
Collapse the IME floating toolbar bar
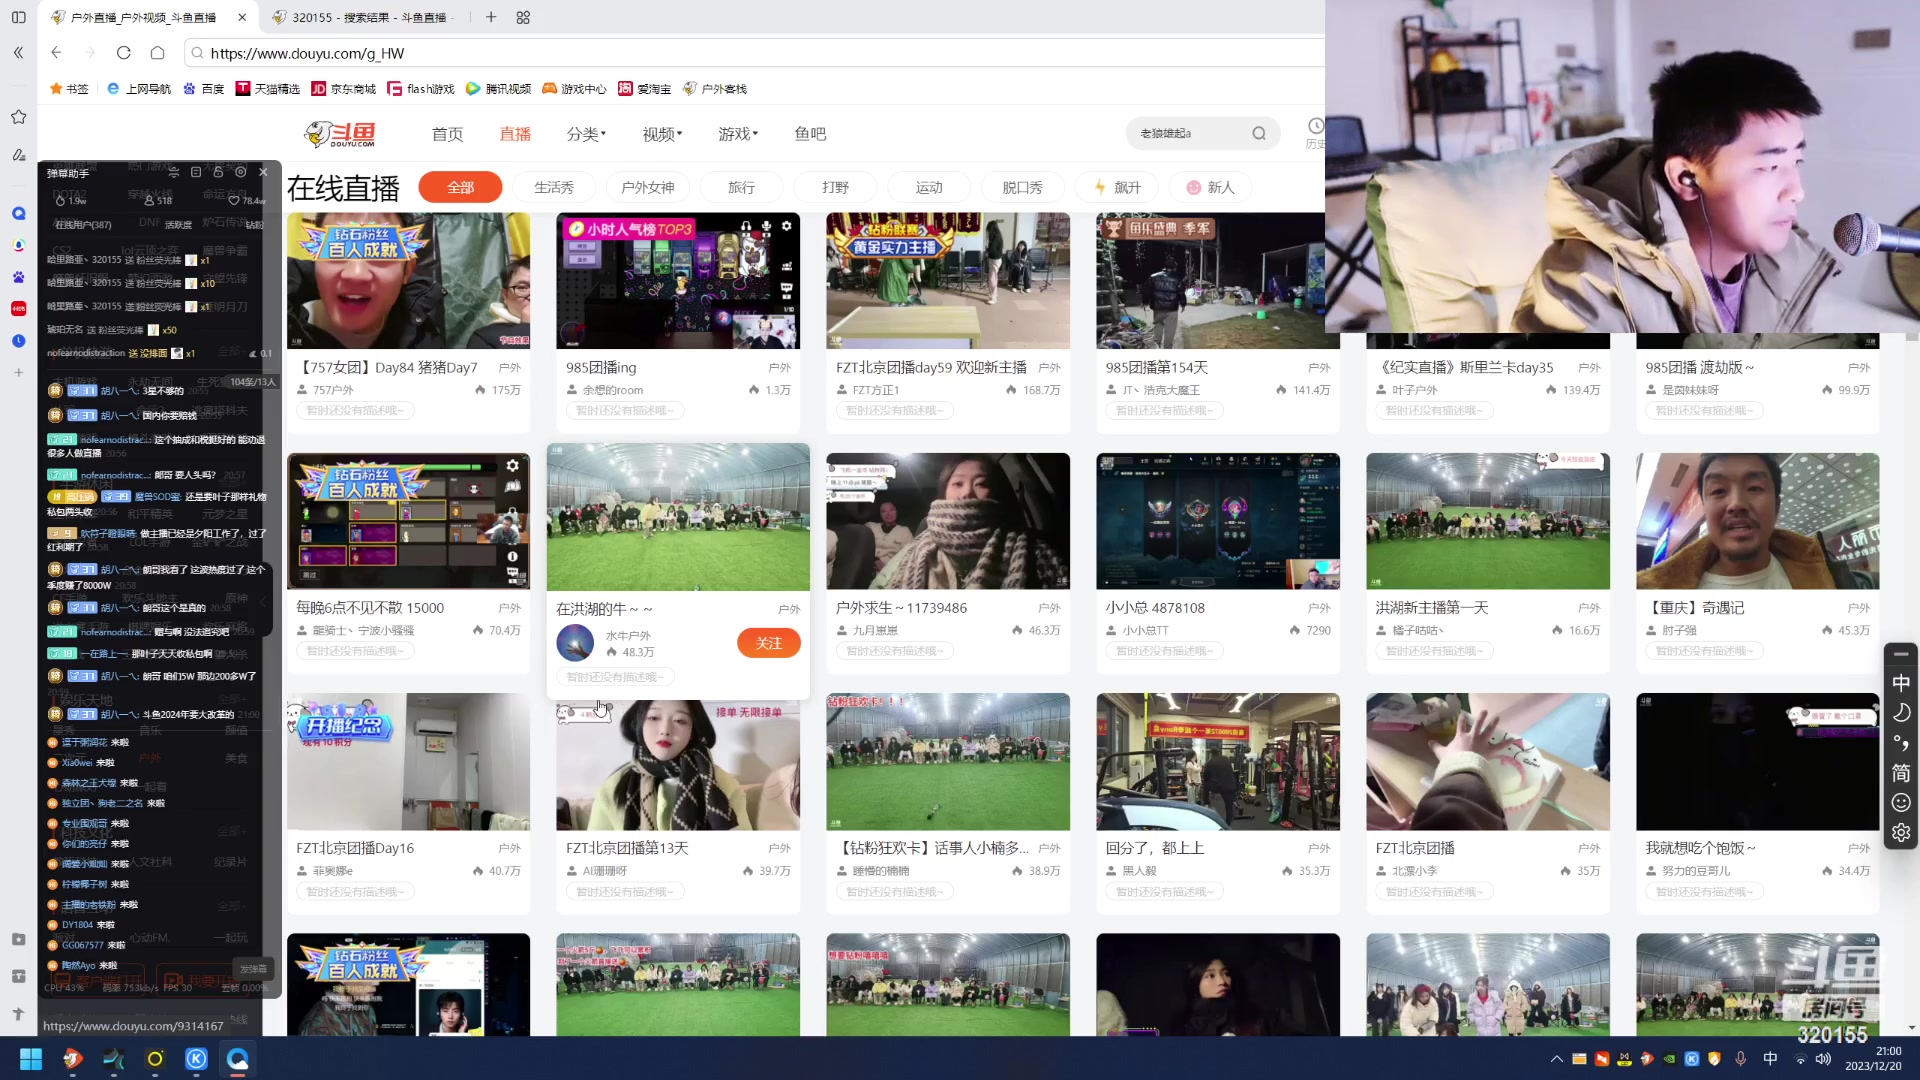pyautogui.click(x=1901, y=654)
